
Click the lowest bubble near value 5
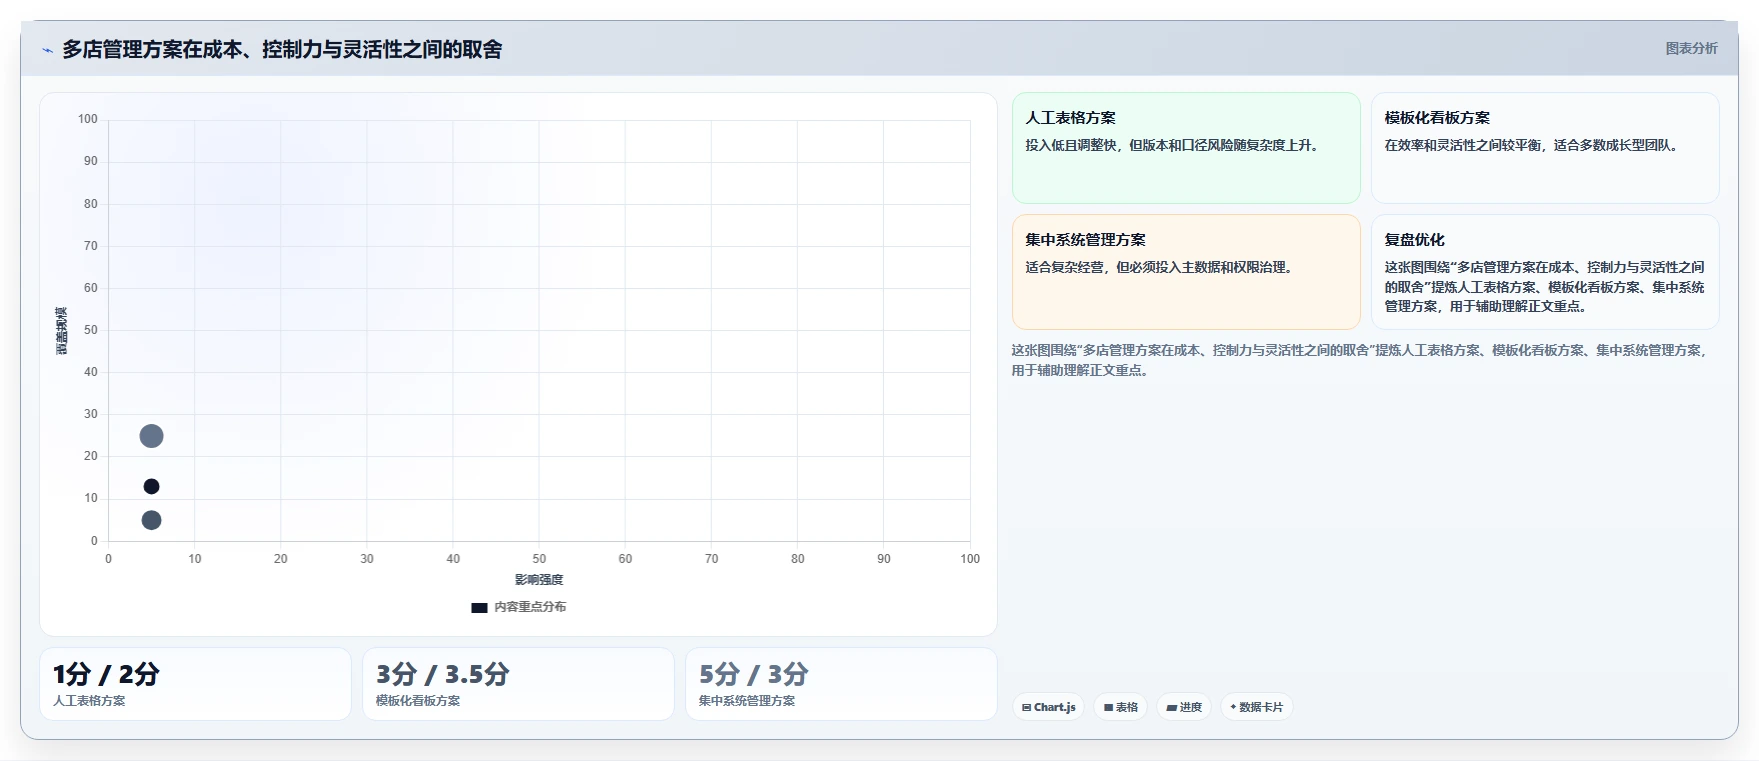tap(151, 520)
